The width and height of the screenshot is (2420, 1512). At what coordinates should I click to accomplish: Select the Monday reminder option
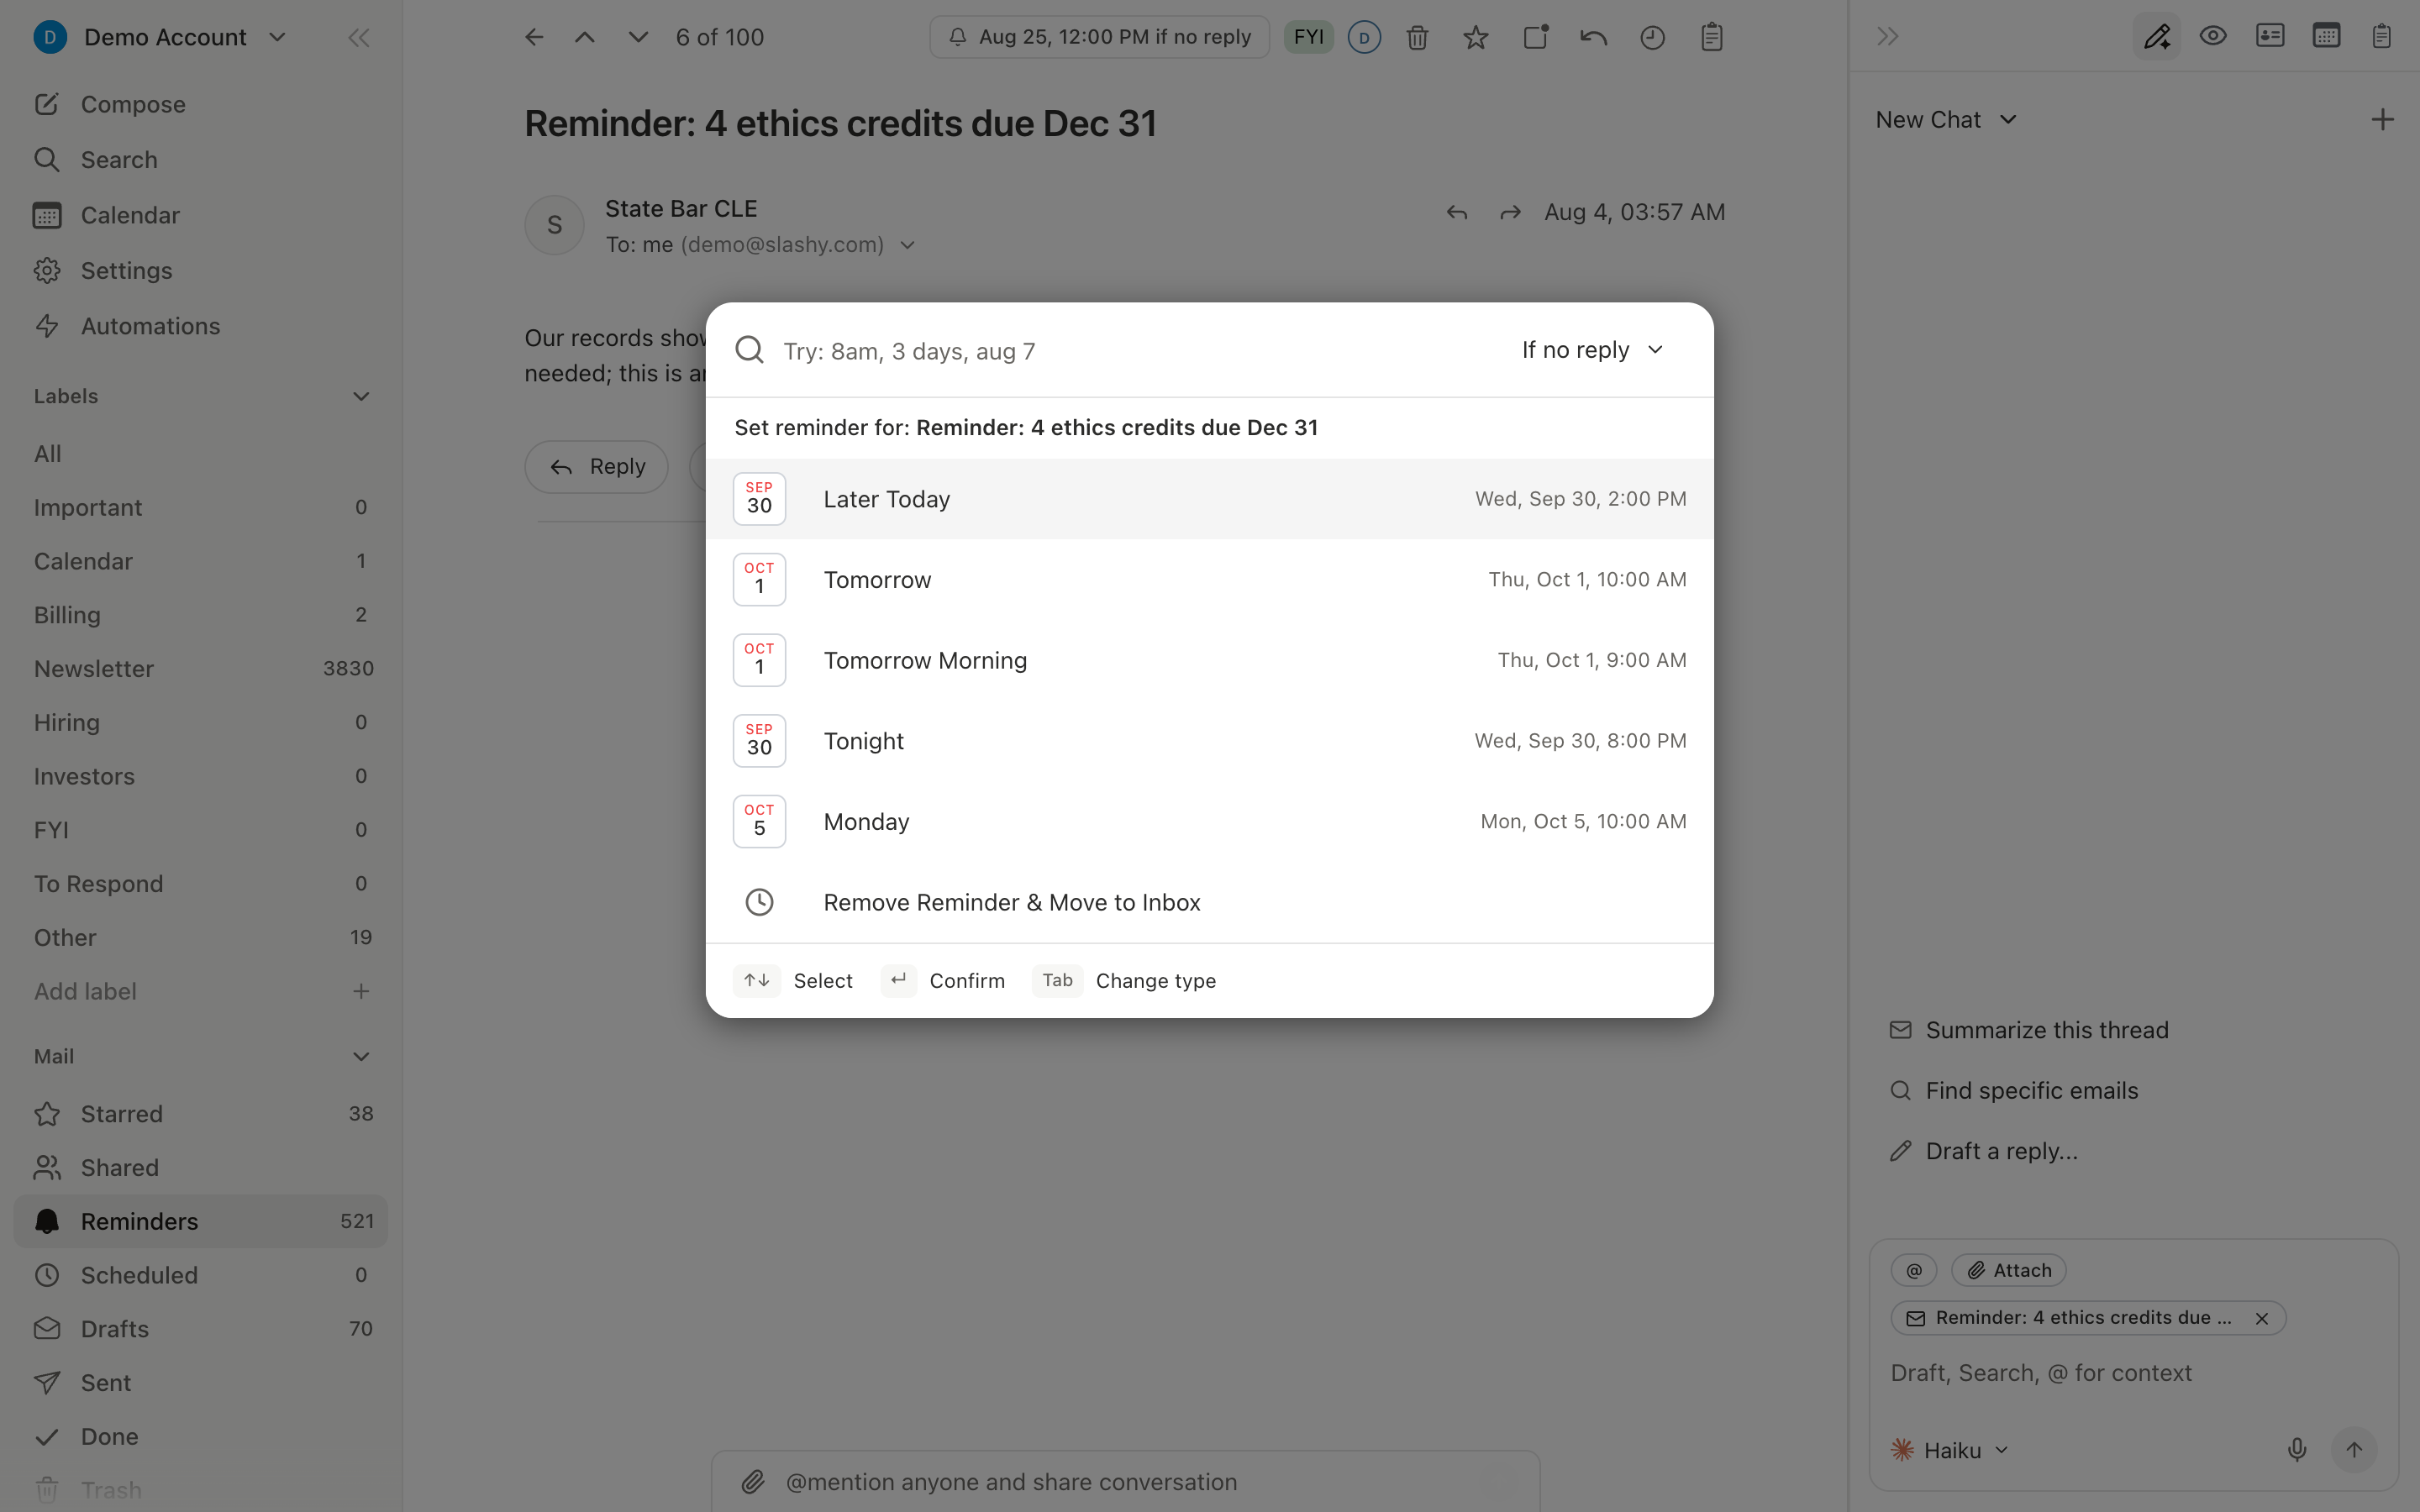click(x=1209, y=822)
